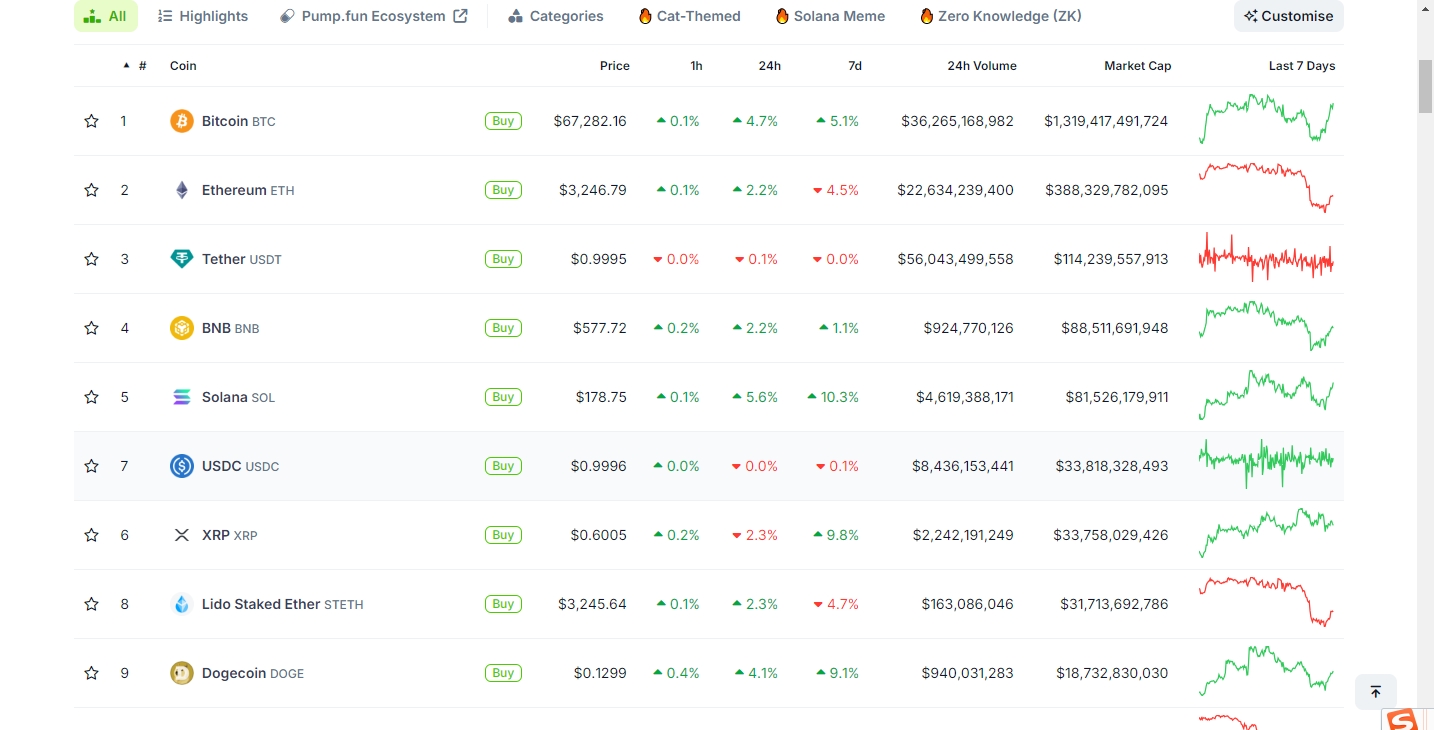Open XRP 7-day sparkline chart
1434x730 pixels.
pyautogui.click(x=1266, y=533)
